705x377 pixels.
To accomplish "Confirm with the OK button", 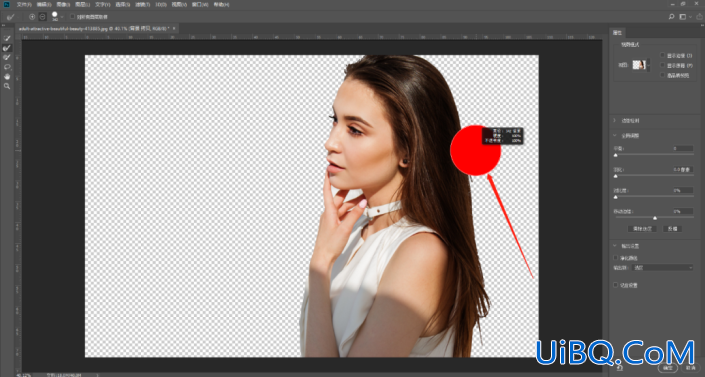I will coord(668,368).
